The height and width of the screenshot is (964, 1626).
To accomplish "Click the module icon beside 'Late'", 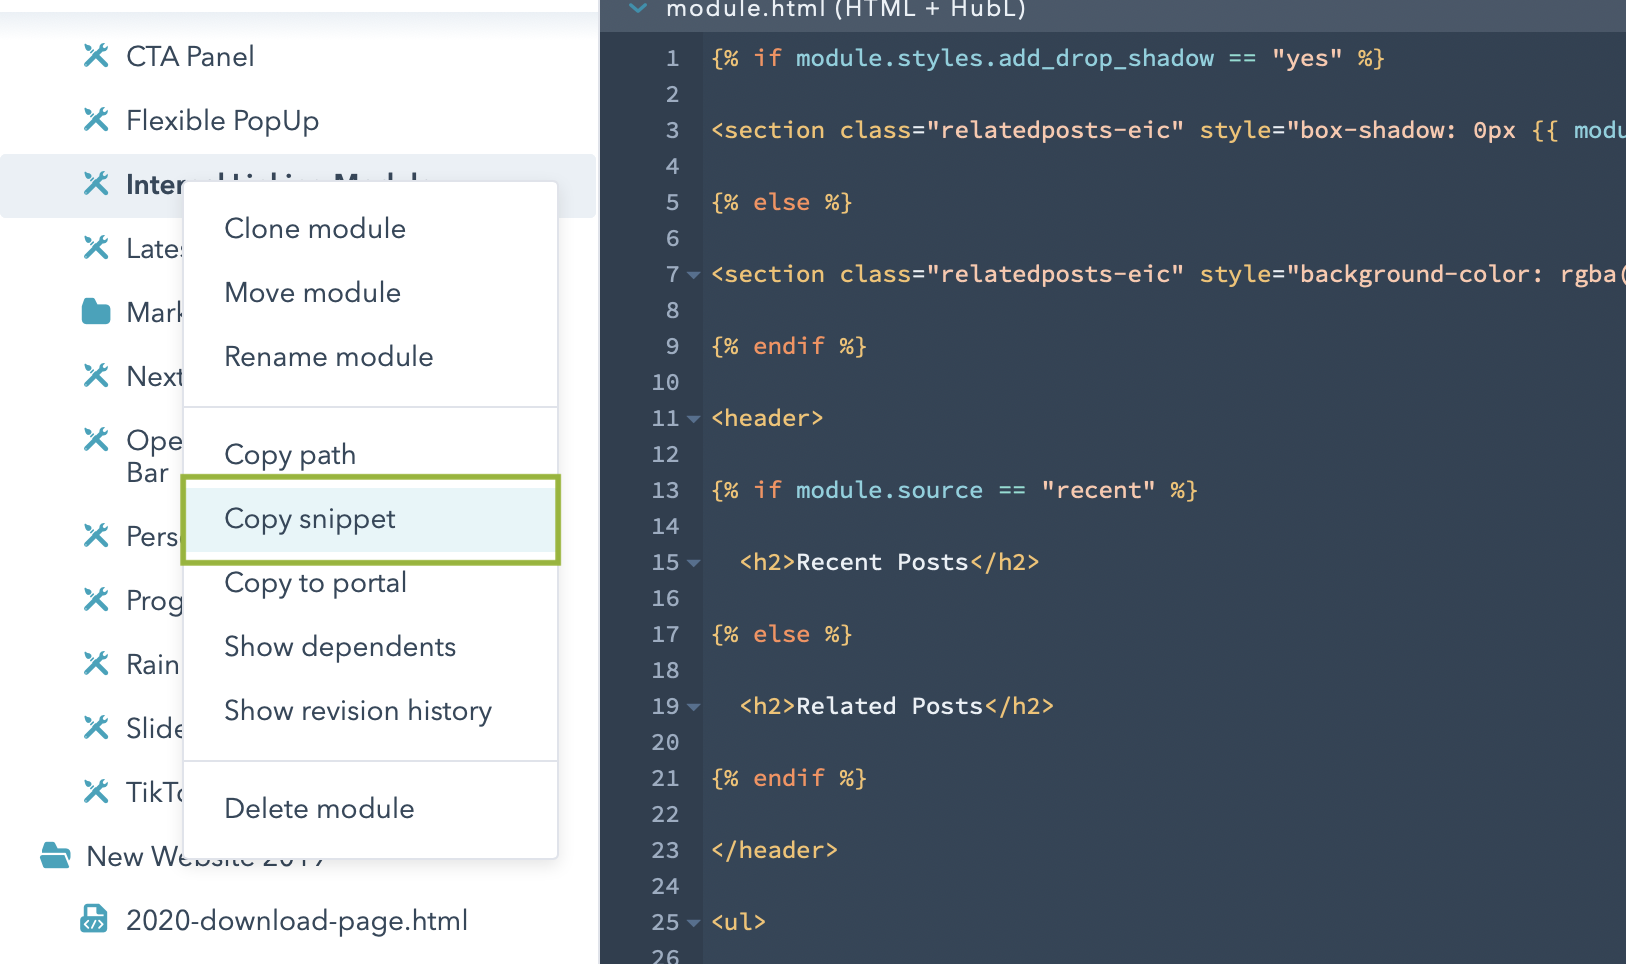I will (96, 248).
